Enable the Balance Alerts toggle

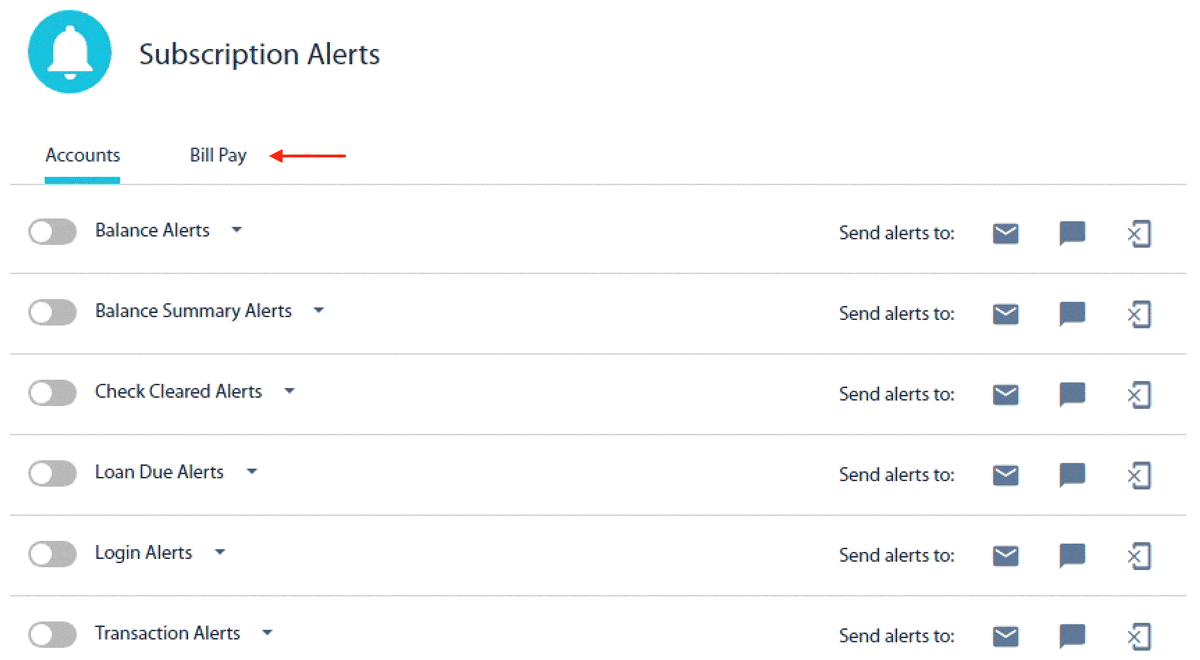click(52, 231)
